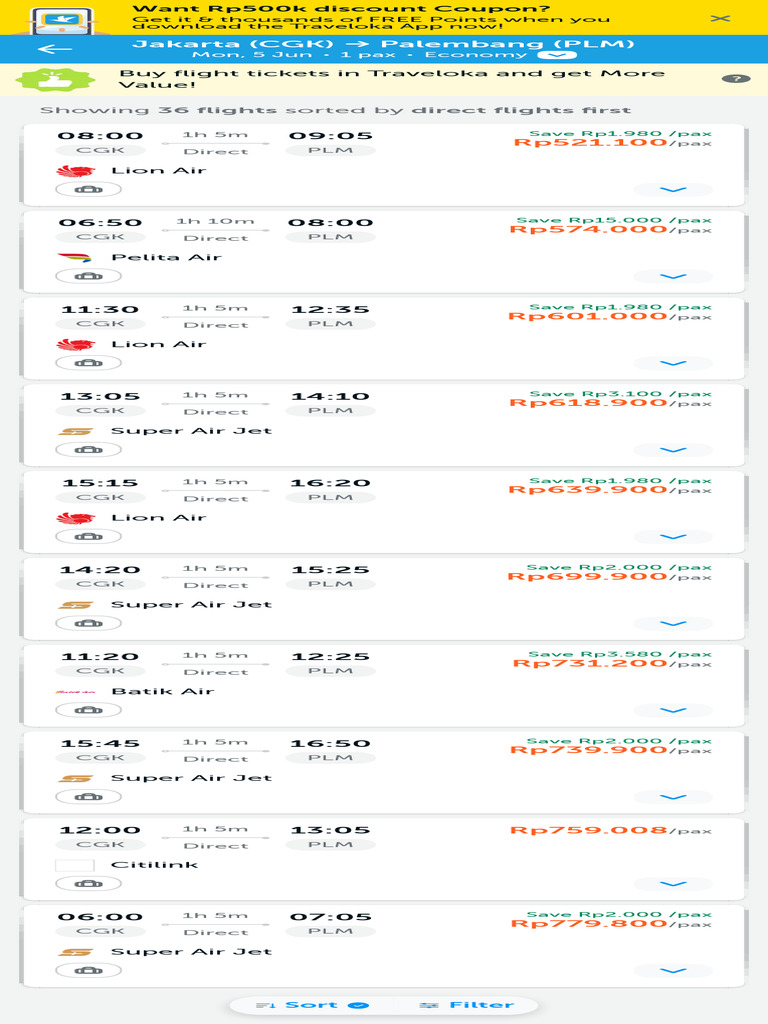
Task: Dismiss the Rp500k discount coupon banner
Action: 720,18
